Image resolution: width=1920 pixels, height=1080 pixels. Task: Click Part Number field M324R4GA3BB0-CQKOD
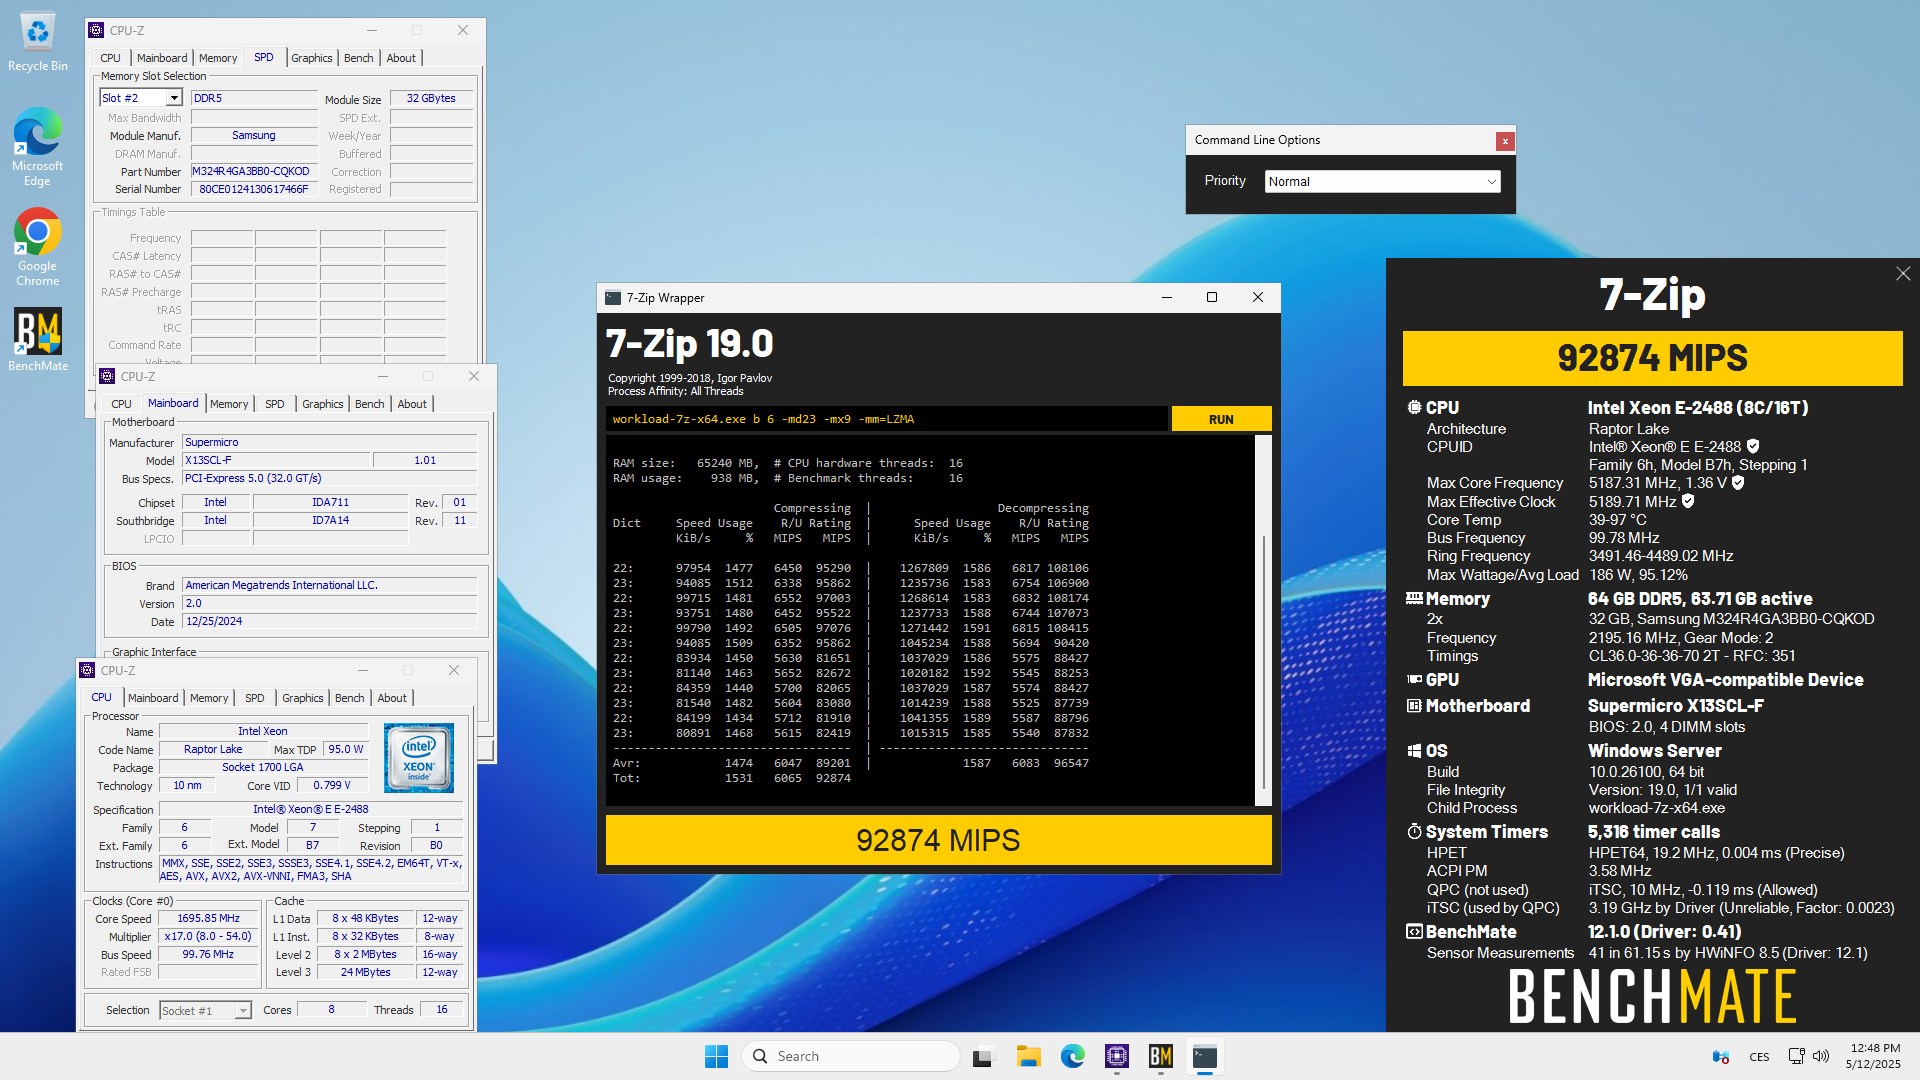coord(254,172)
